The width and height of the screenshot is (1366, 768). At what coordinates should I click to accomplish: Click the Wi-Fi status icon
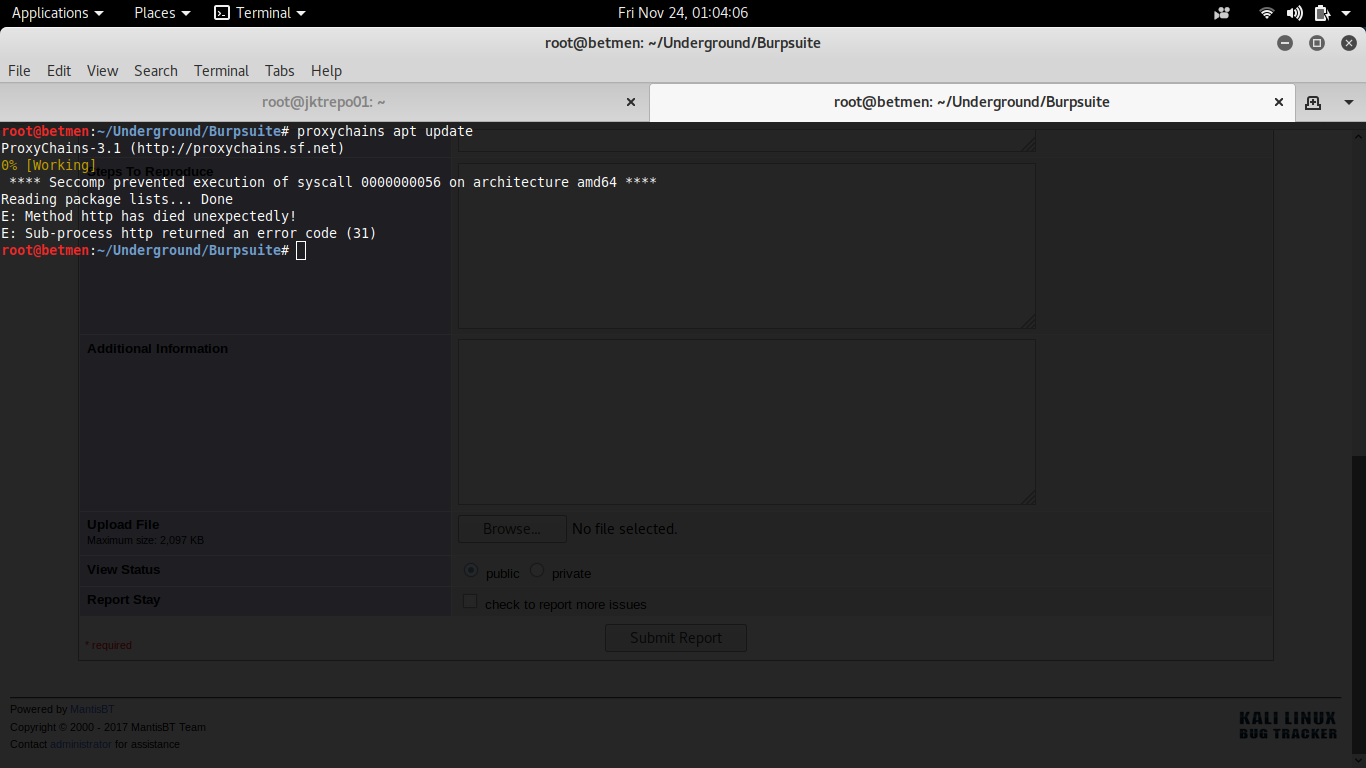1267,13
